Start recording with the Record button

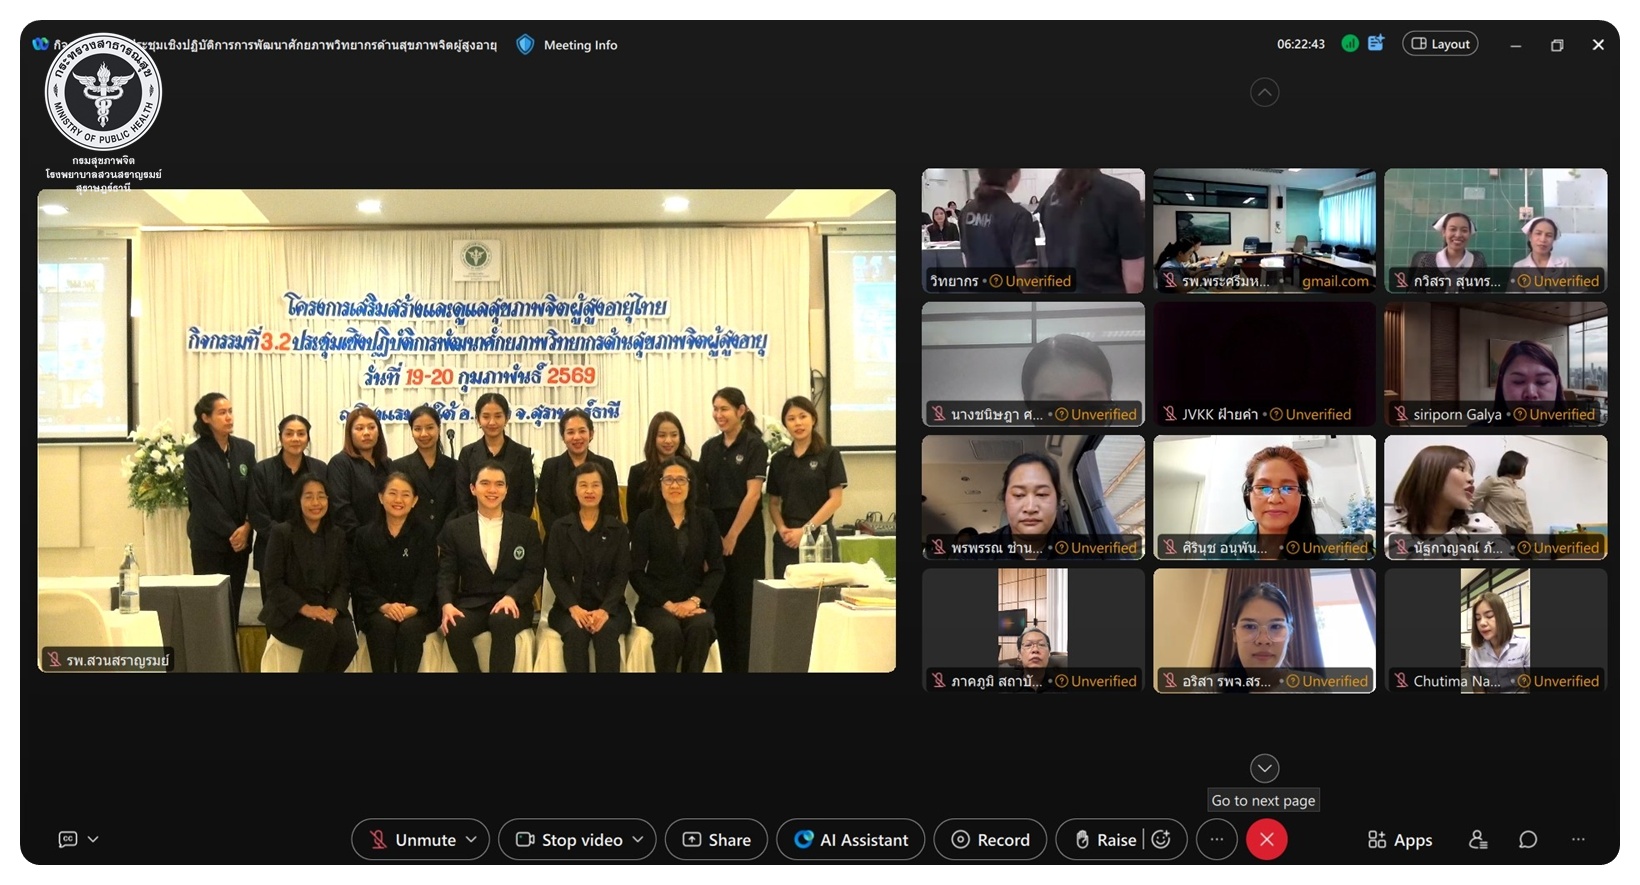990,840
